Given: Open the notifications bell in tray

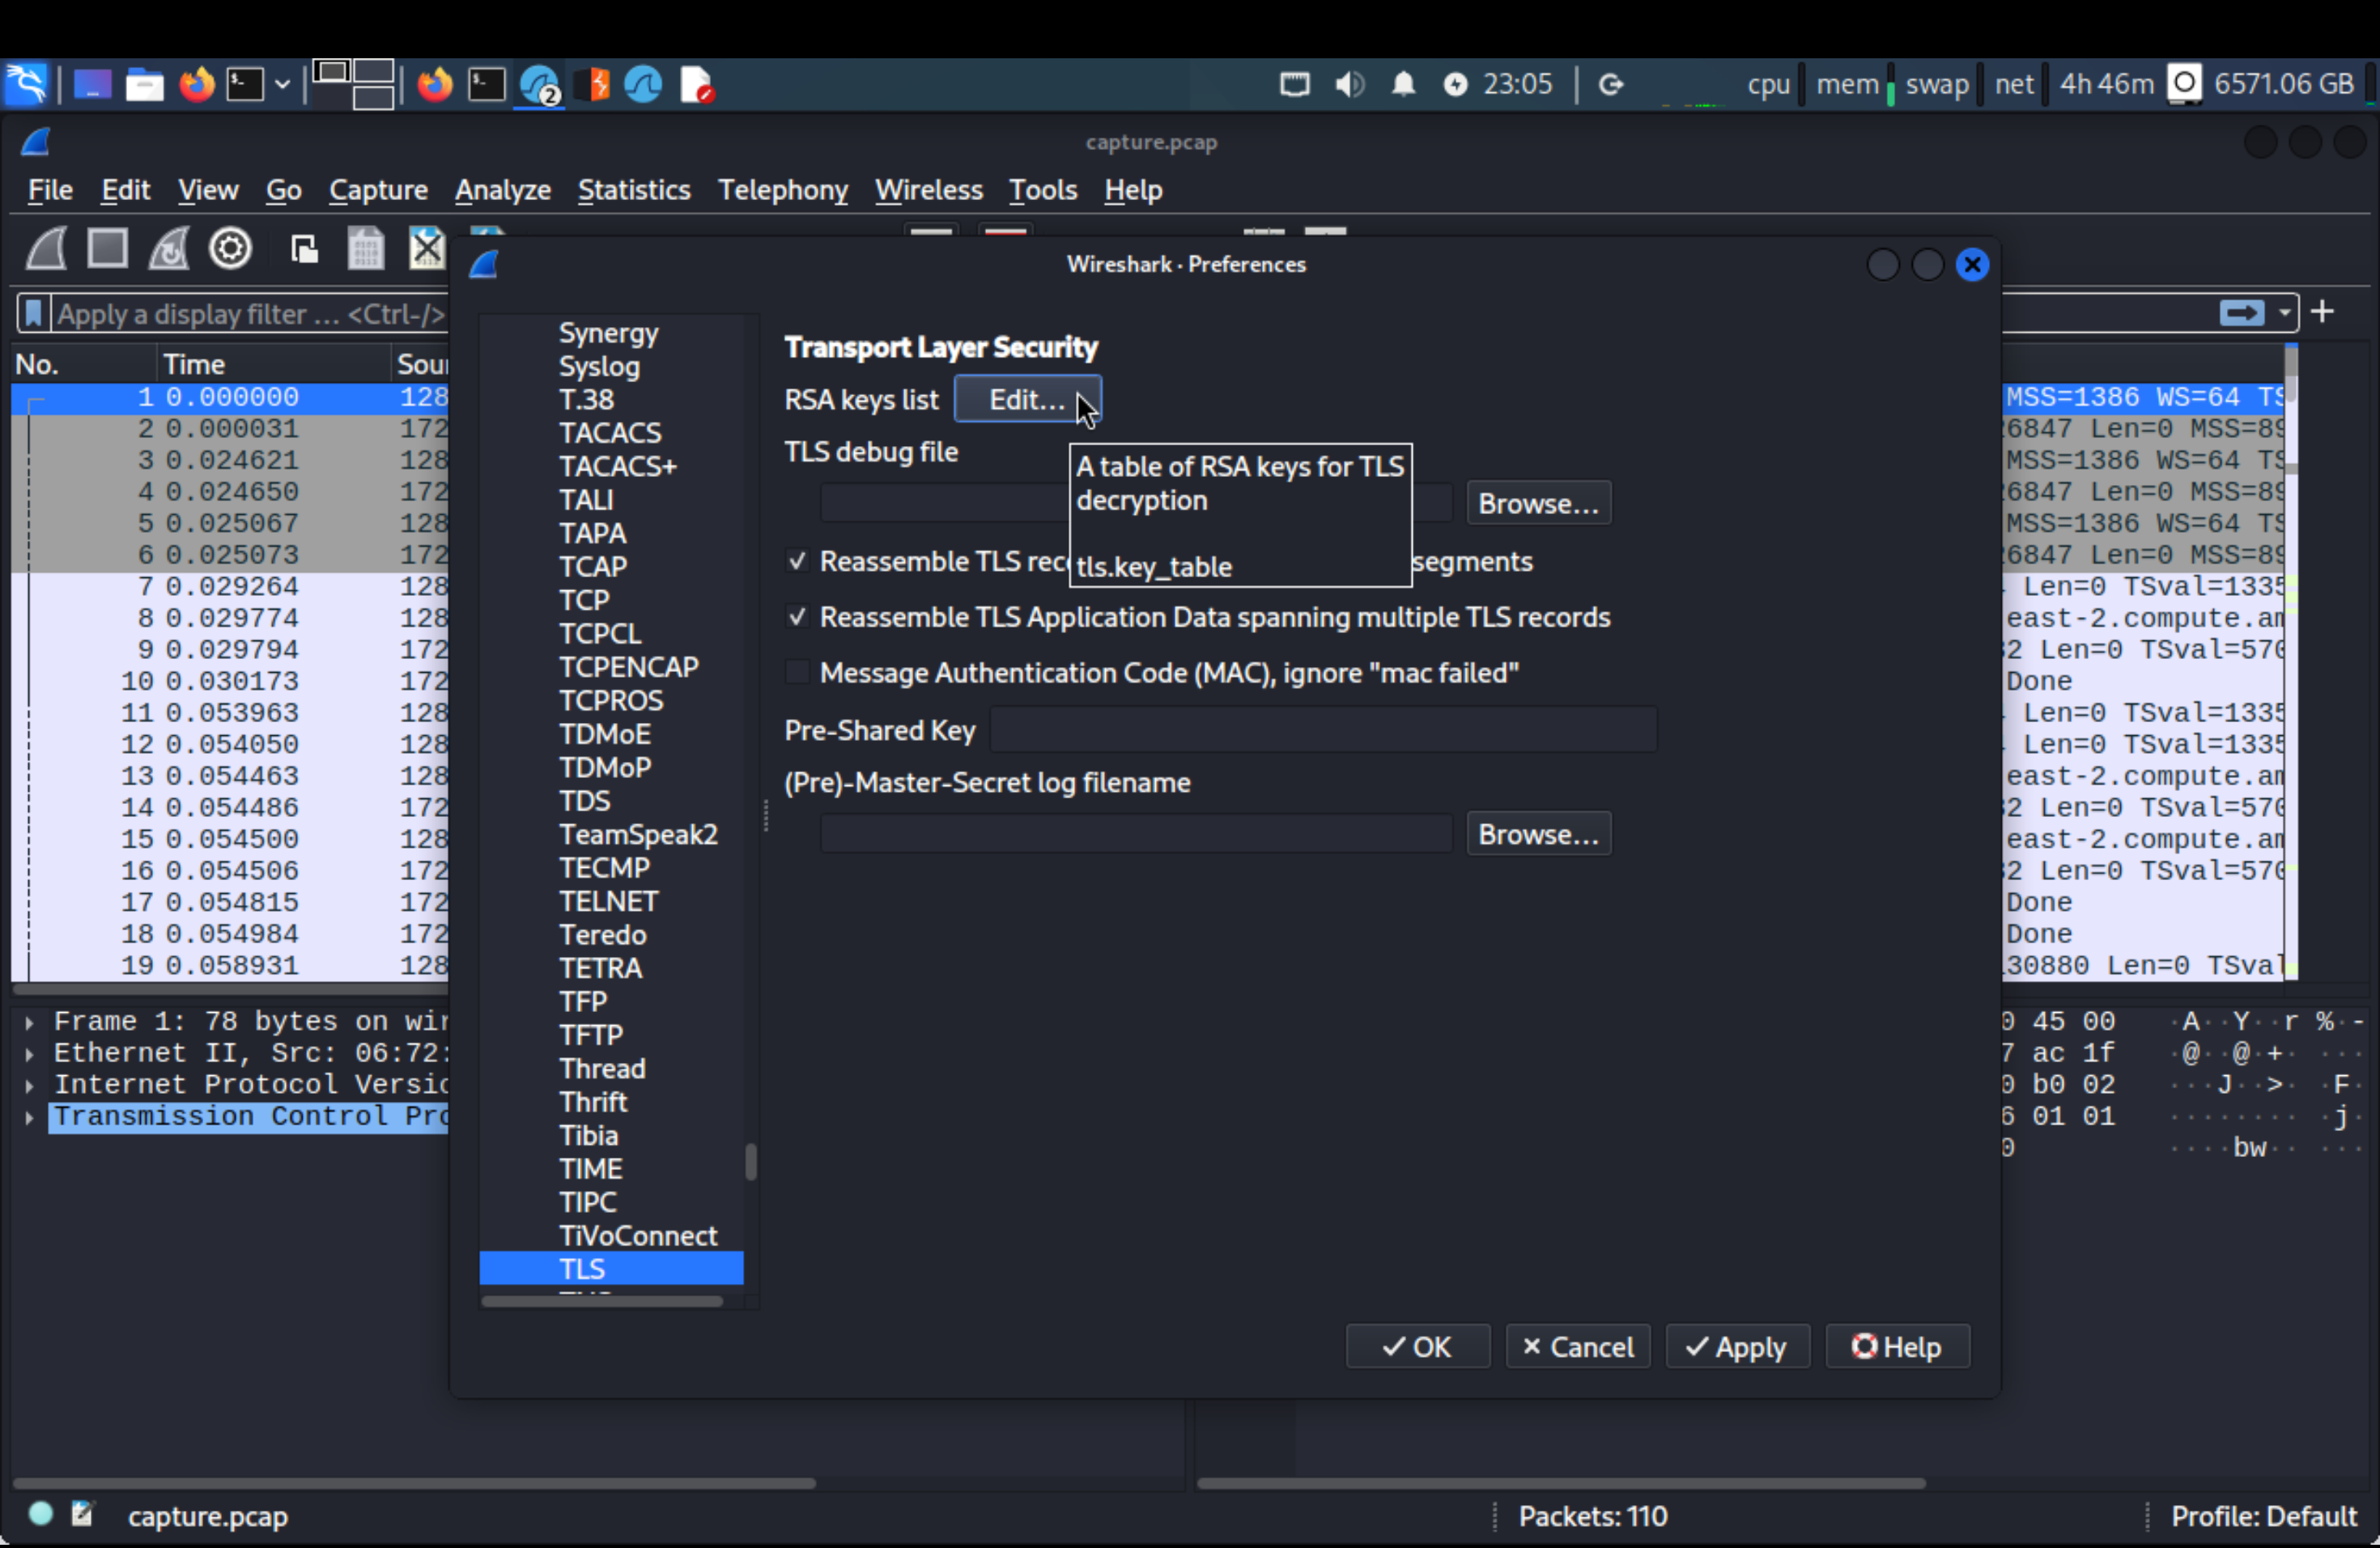Looking at the screenshot, I should [x=1404, y=84].
